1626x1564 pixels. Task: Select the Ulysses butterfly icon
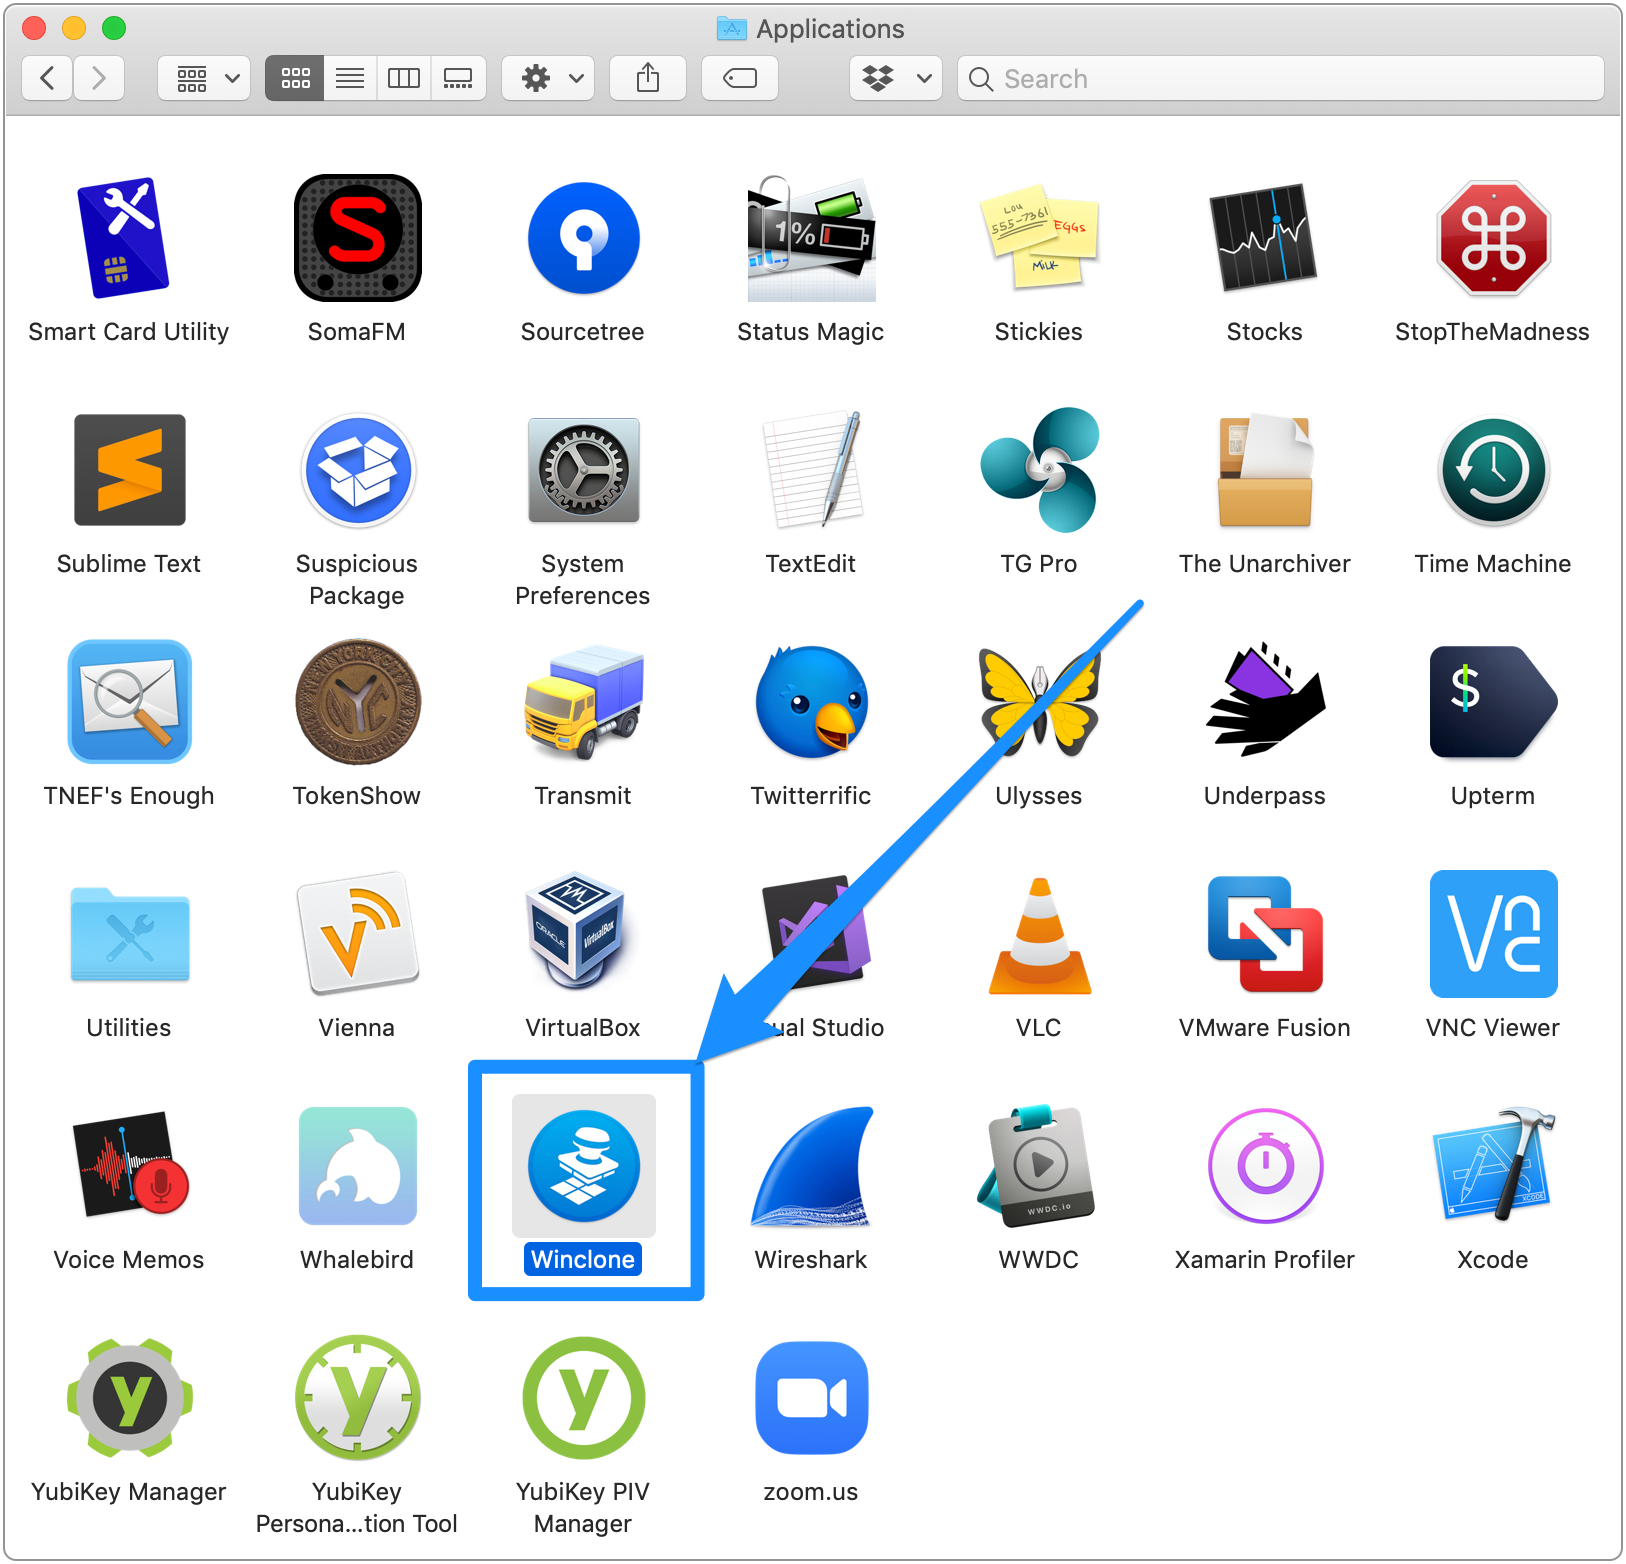(x=1038, y=702)
